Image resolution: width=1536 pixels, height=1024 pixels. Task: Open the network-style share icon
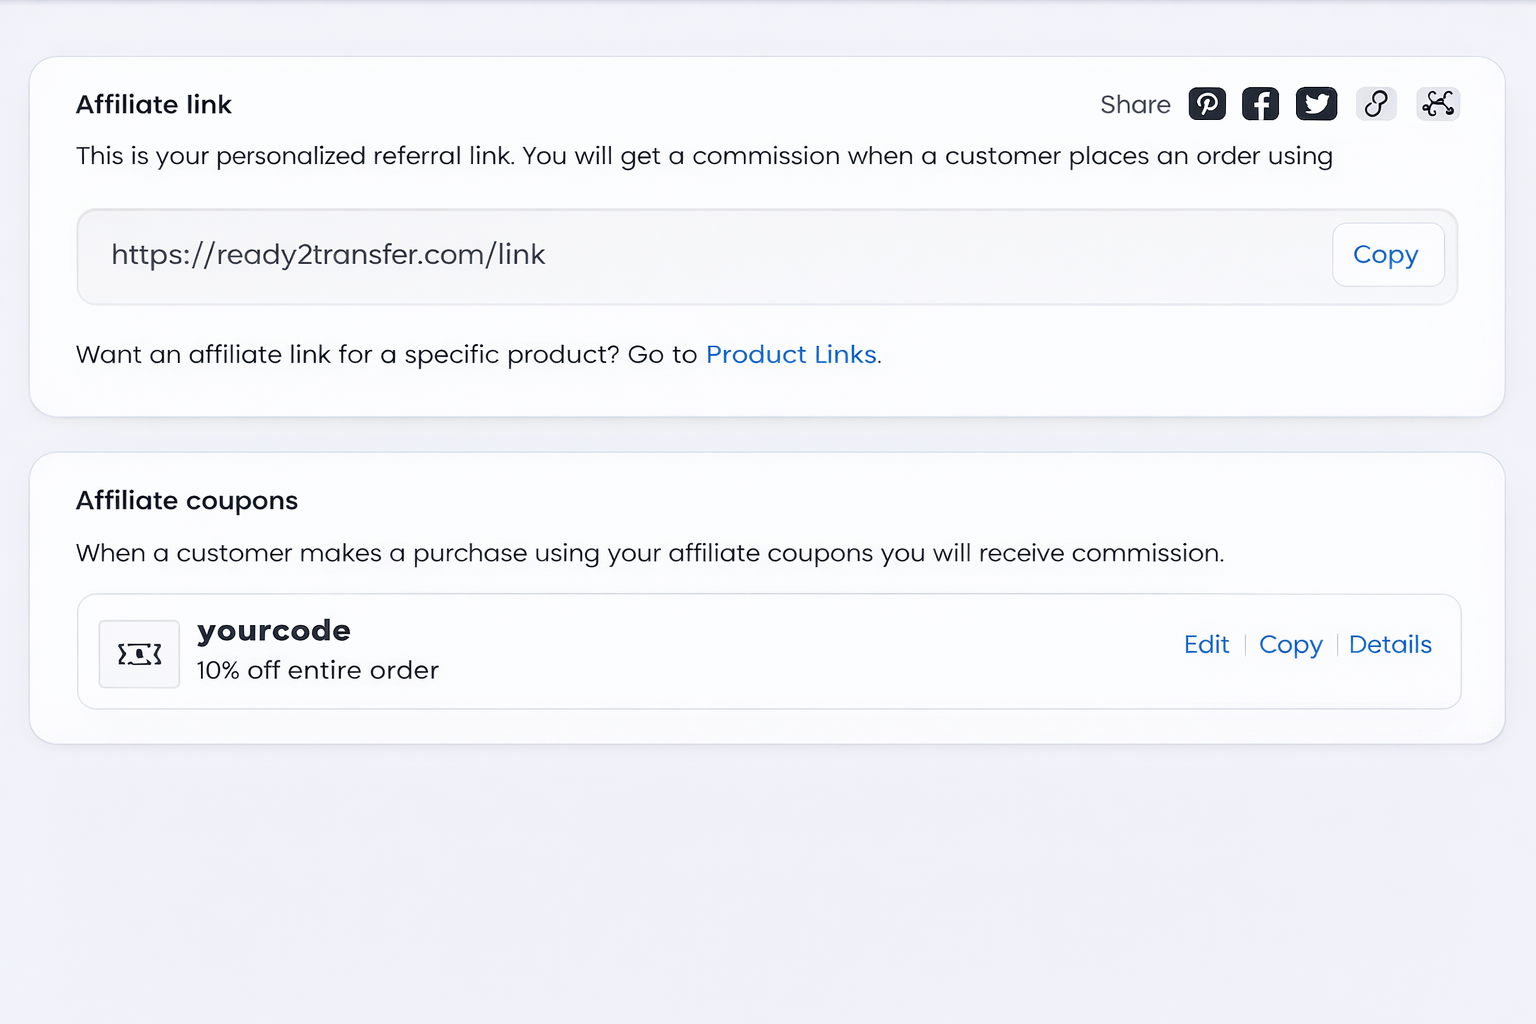[1438, 104]
